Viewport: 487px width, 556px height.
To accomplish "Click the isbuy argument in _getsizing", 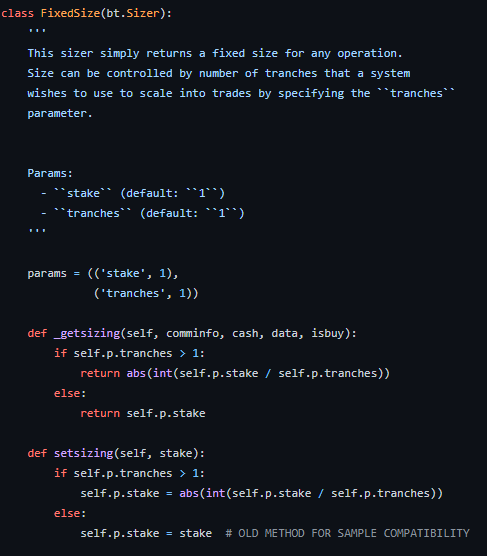I will pyautogui.click(x=328, y=333).
